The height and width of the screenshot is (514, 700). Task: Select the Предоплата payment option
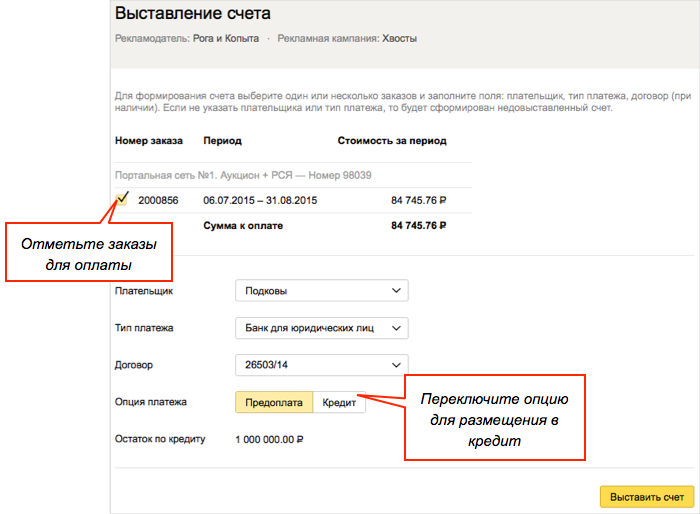[x=274, y=402]
